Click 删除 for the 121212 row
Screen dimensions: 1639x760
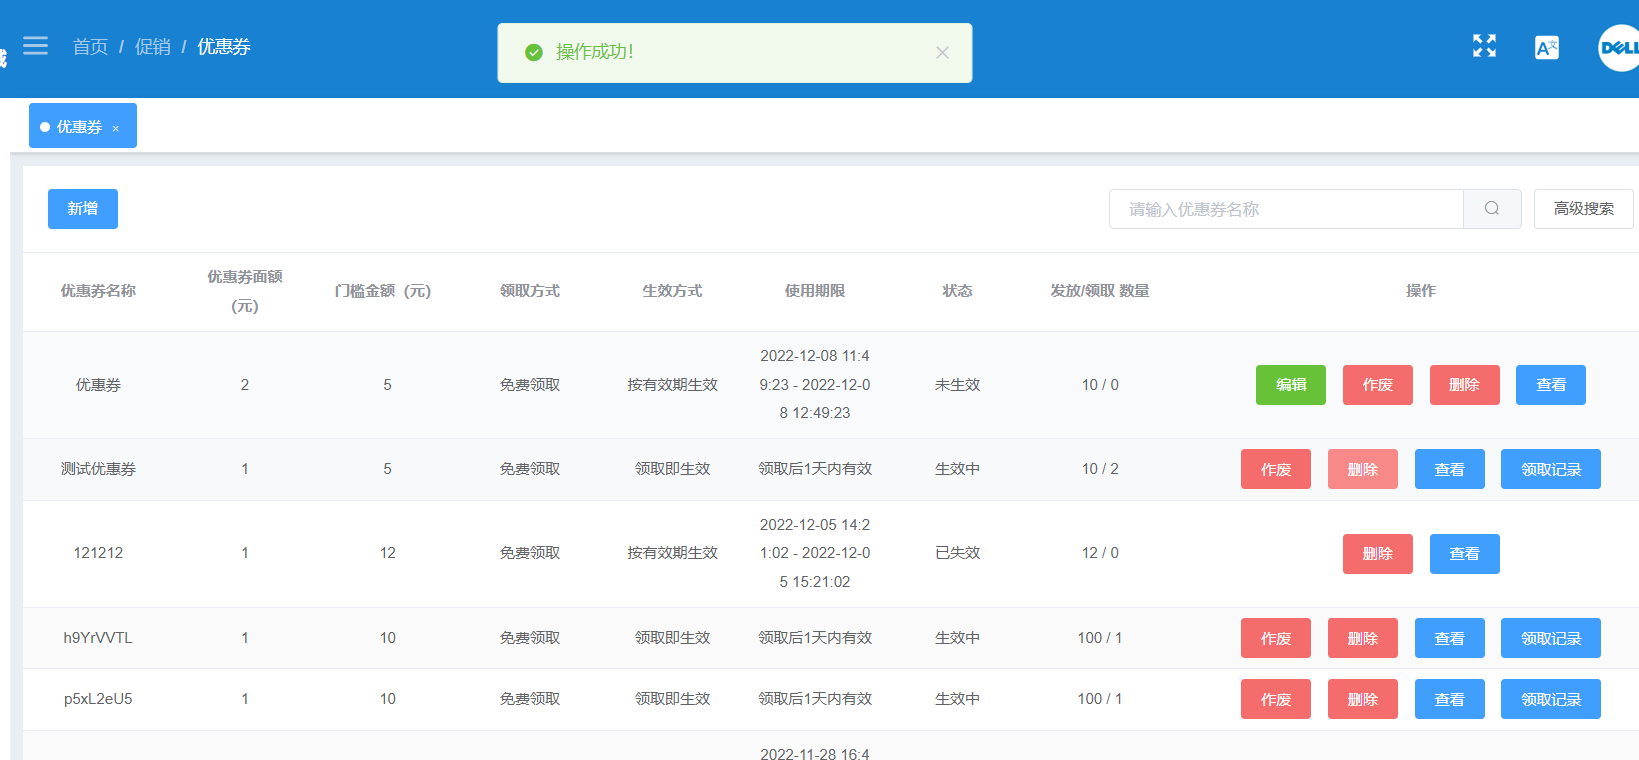tap(1378, 553)
